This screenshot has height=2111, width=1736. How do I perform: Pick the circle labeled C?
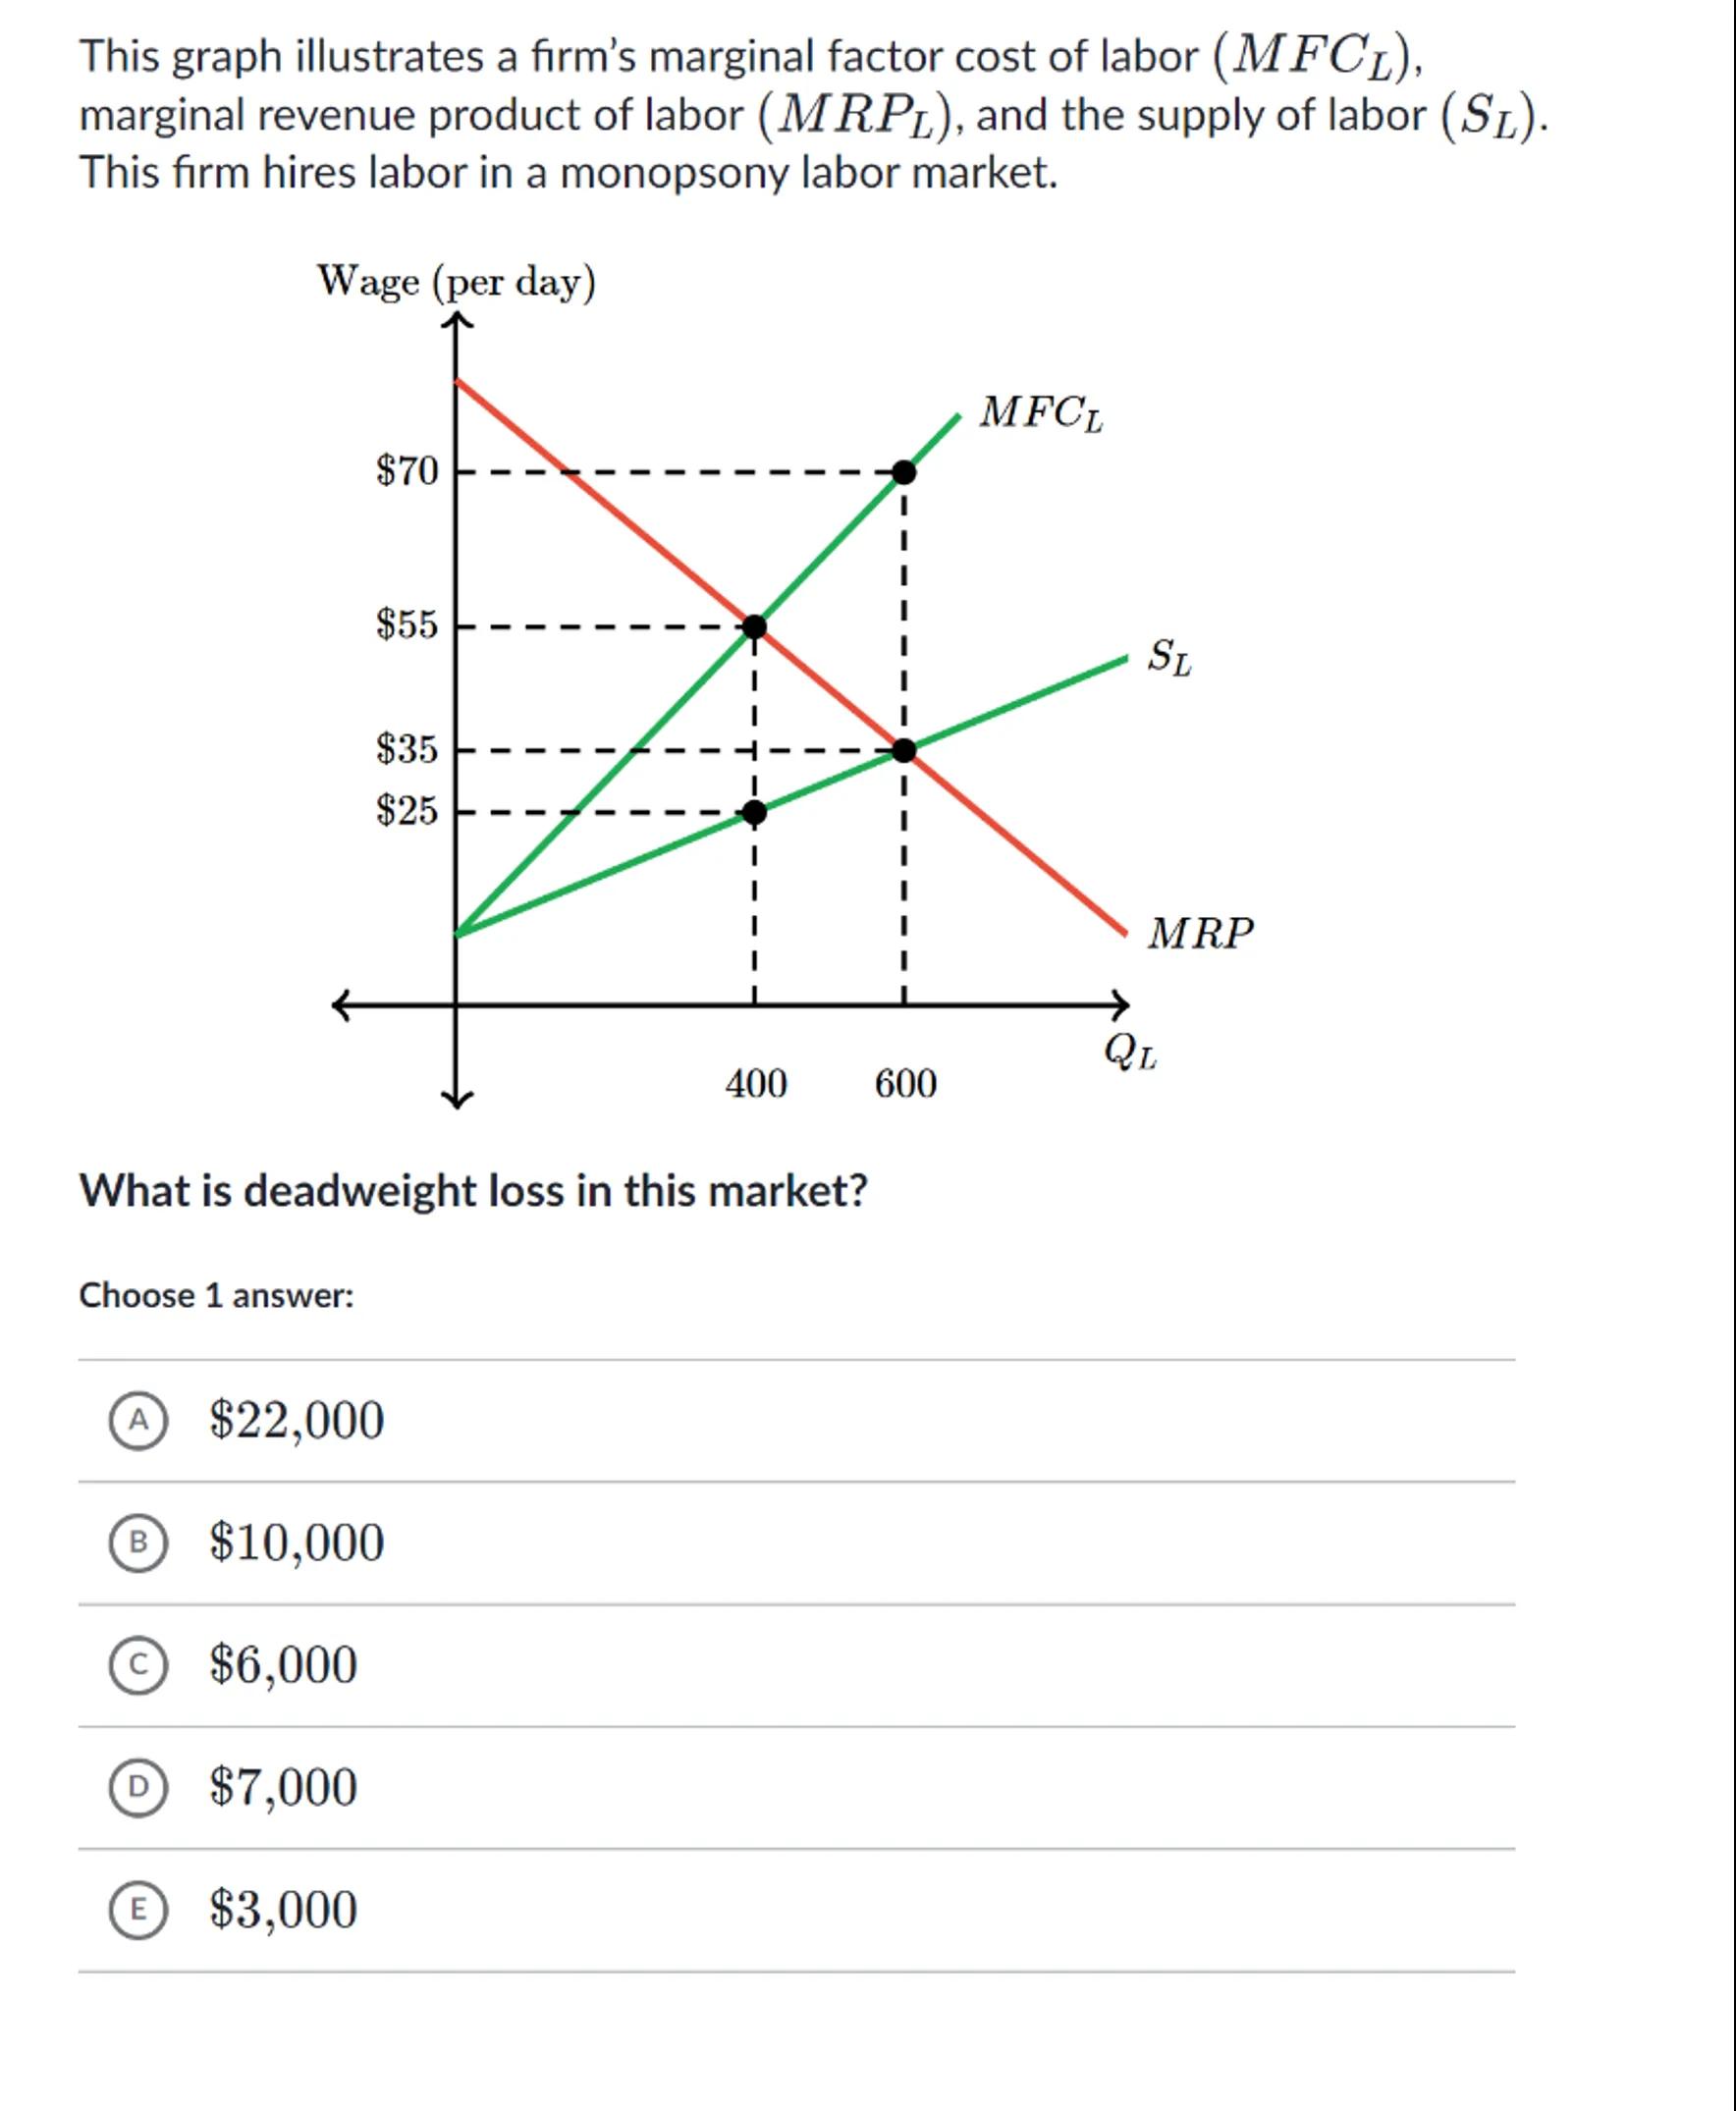pyautogui.click(x=138, y=1666)
